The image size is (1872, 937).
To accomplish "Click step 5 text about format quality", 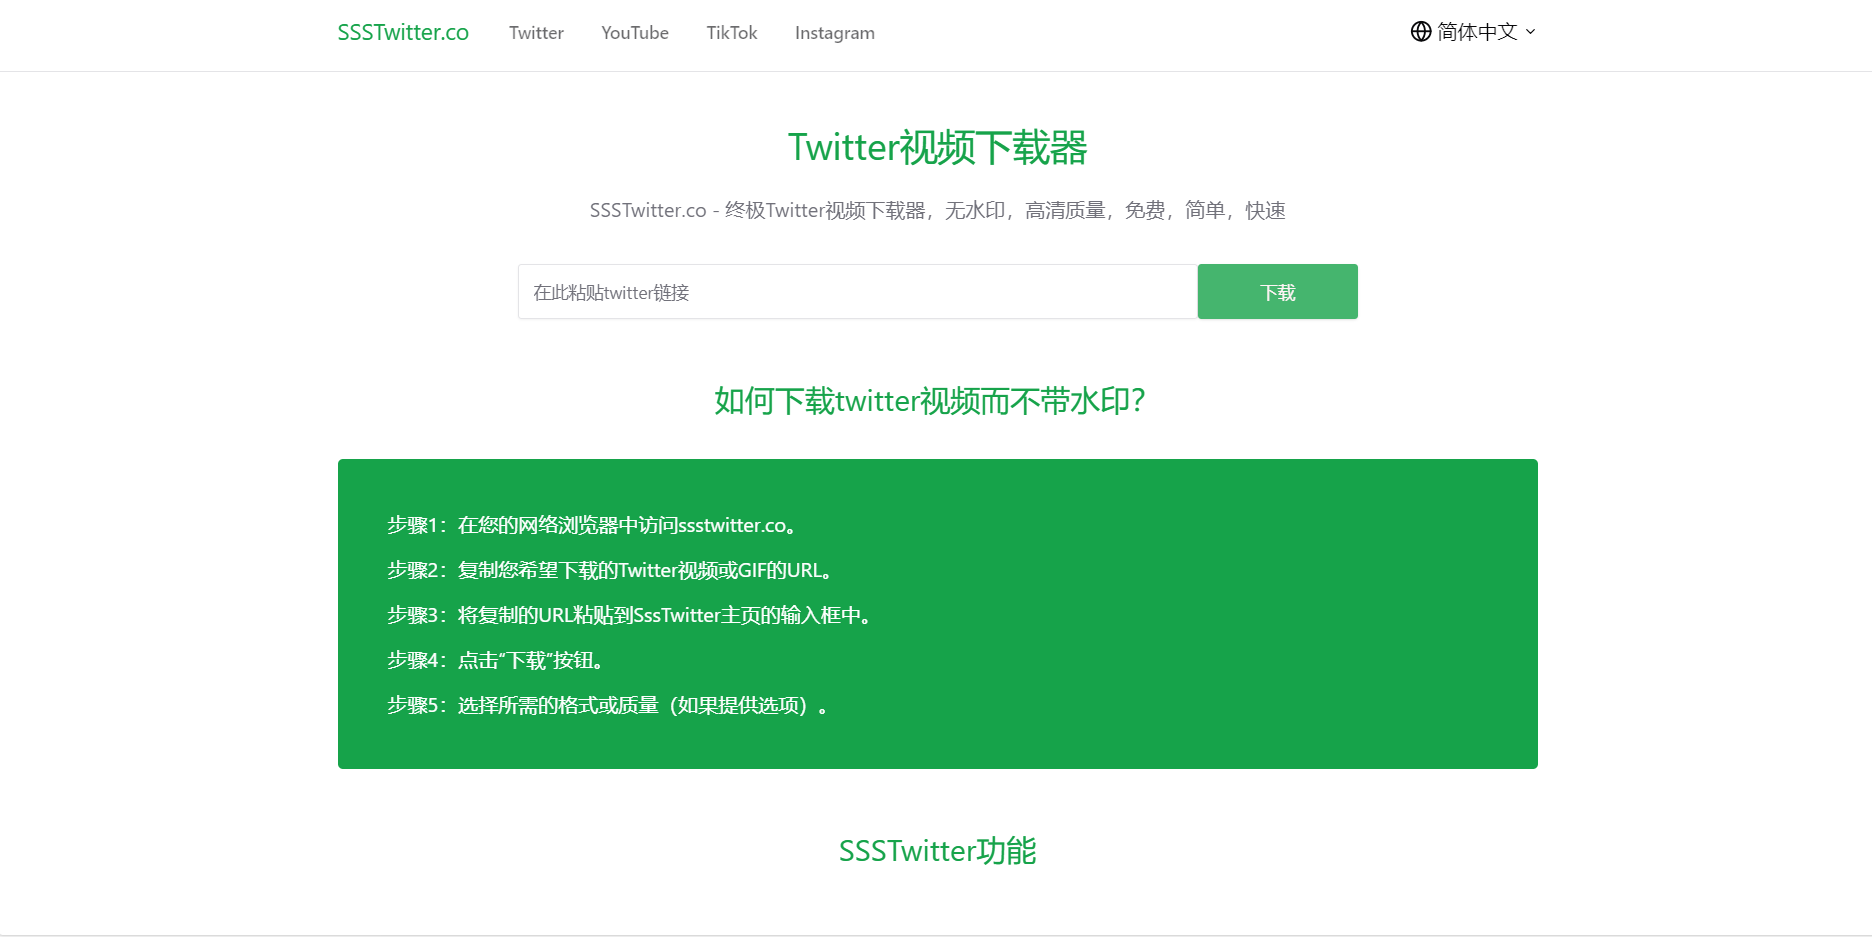I will coord(608,705).
